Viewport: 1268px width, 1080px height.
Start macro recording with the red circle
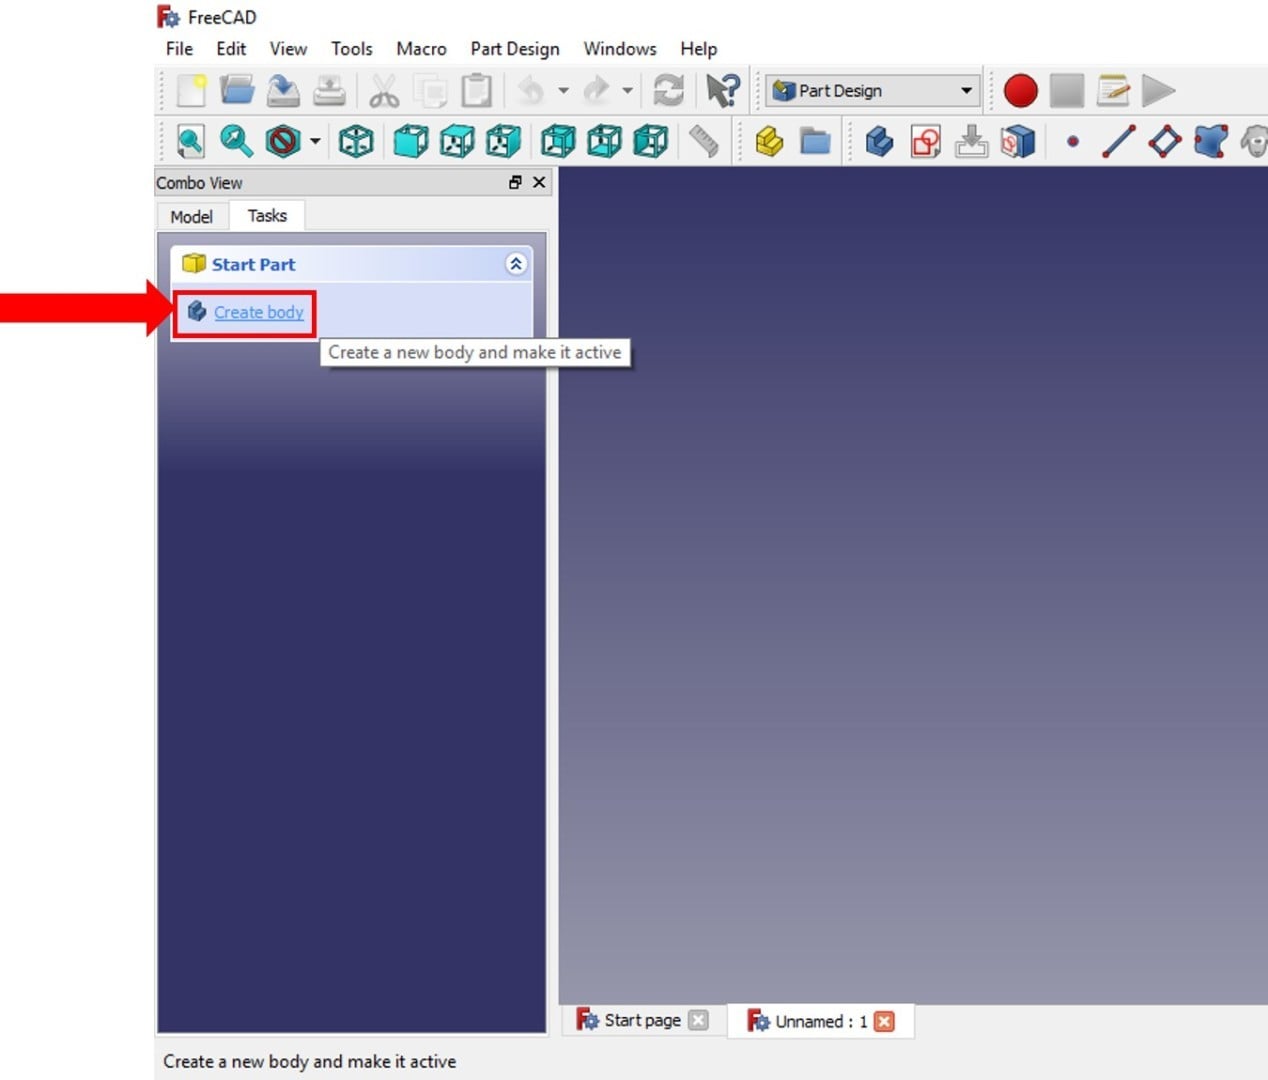click(x=1020, y=91)
